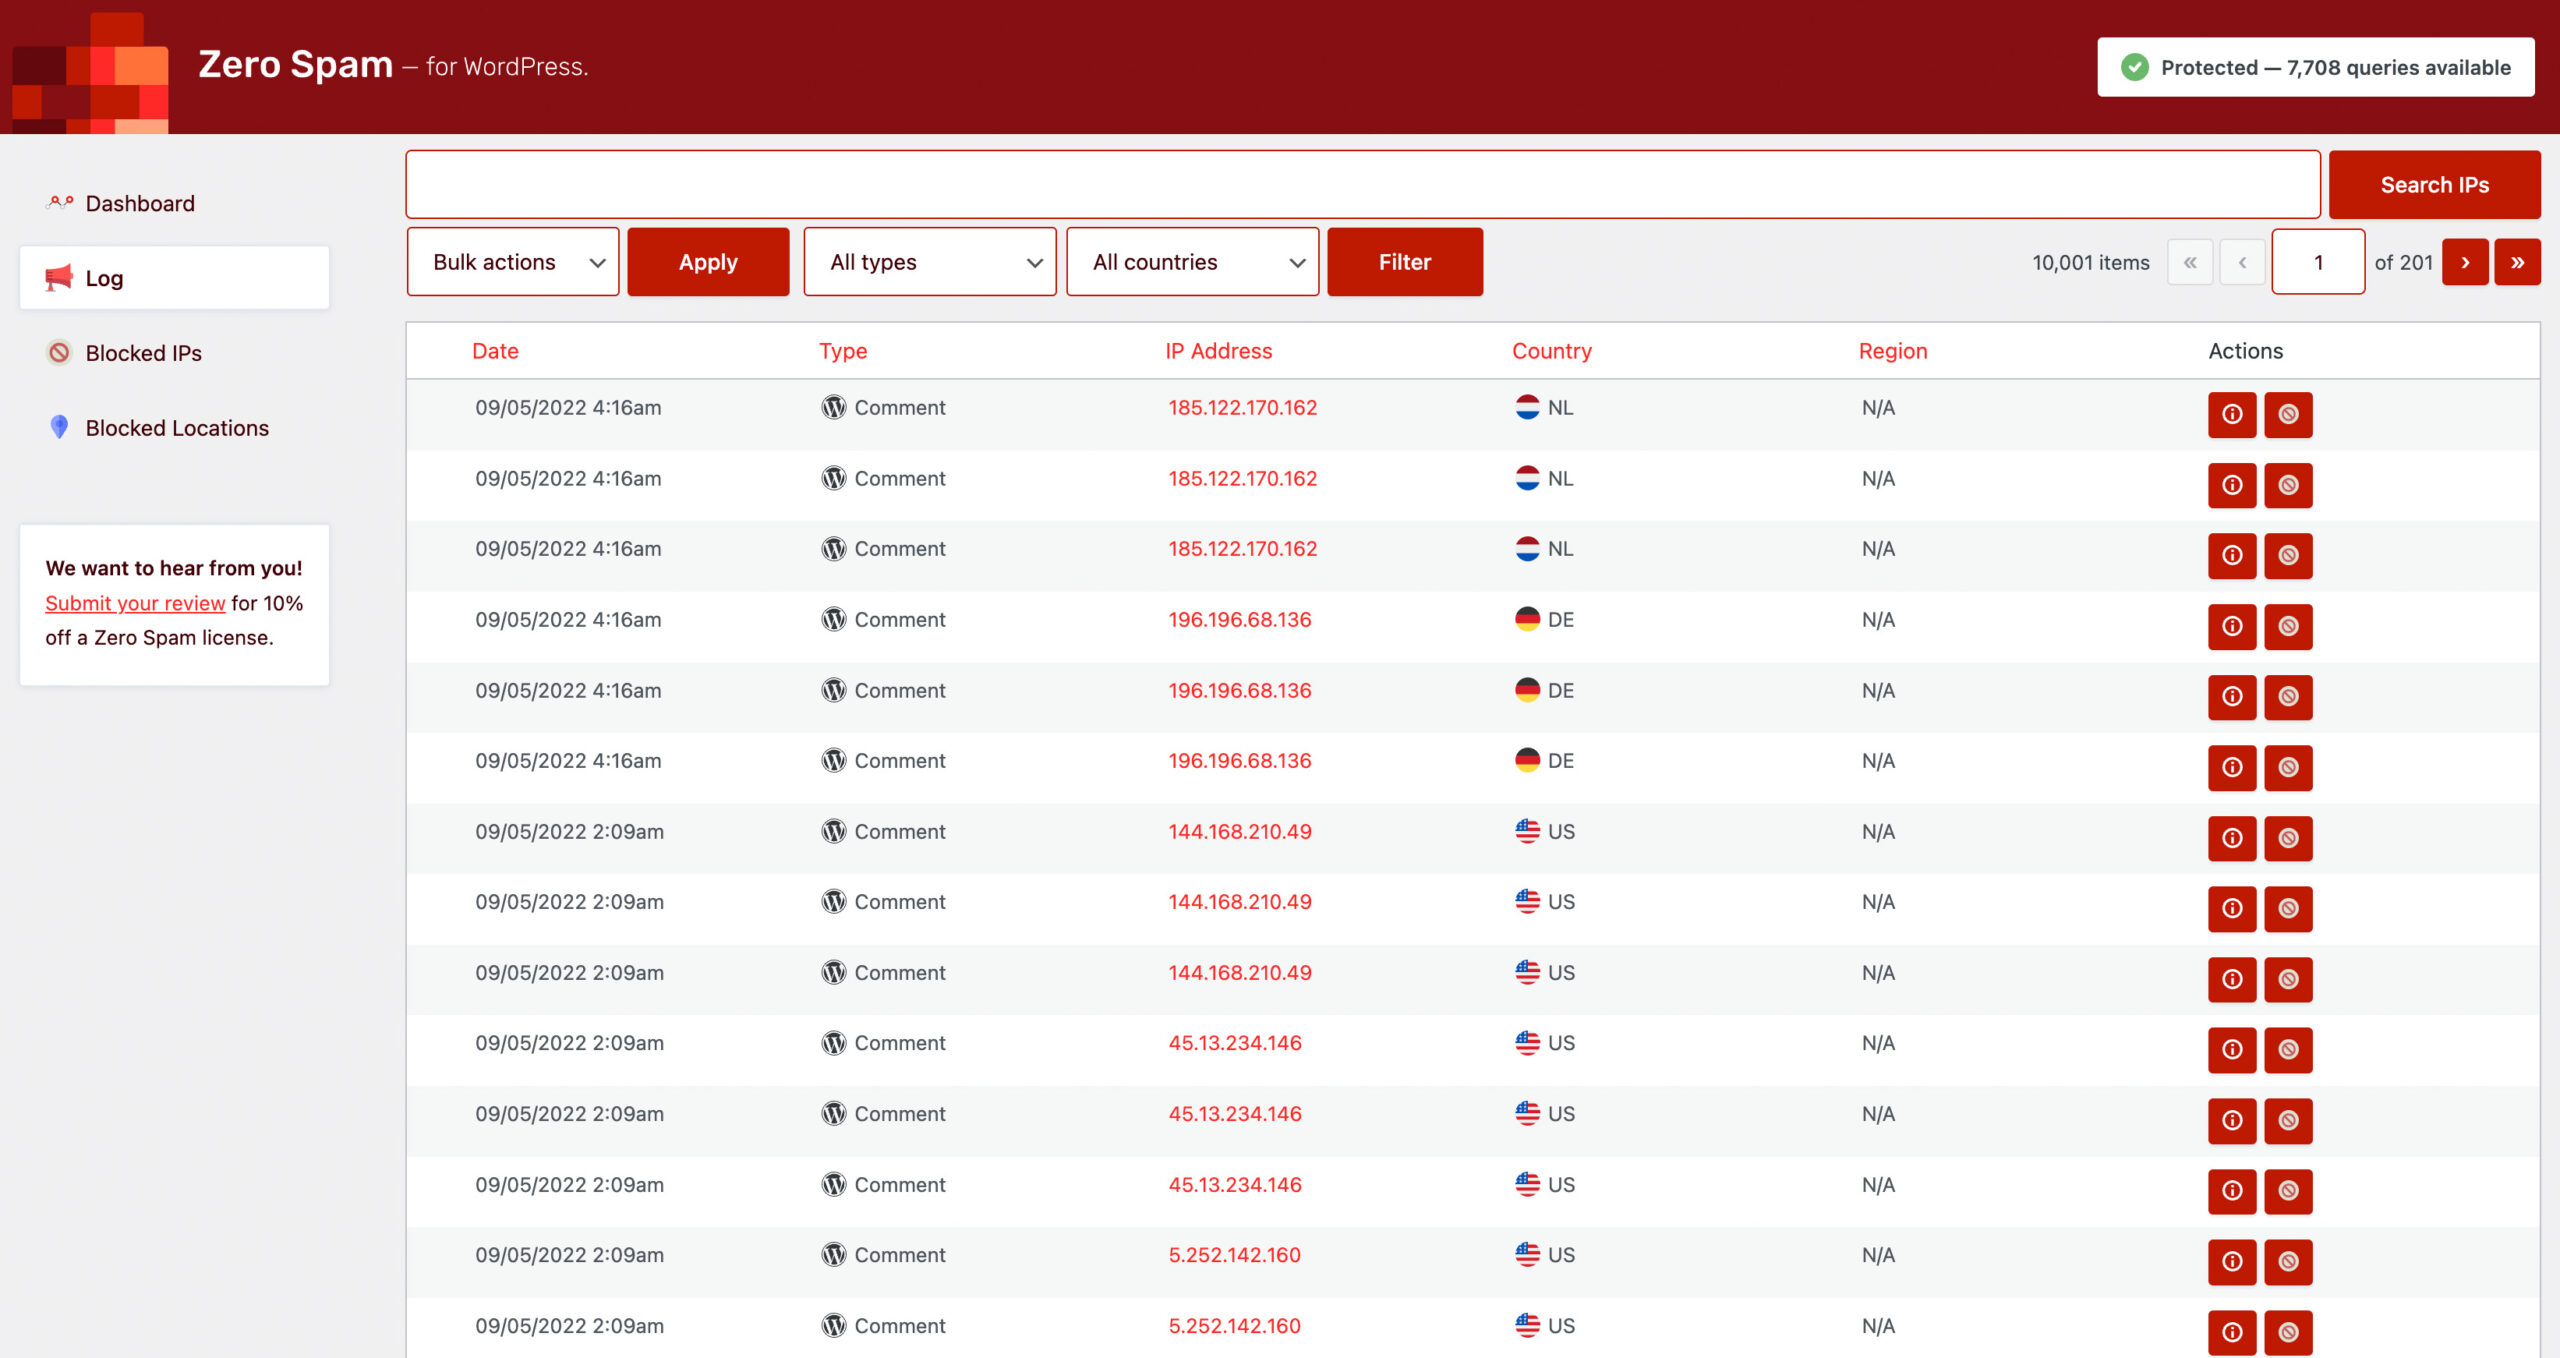Click the Protected queries available badge
Screen dimensions: 2560x1358
pos(2316,67)
